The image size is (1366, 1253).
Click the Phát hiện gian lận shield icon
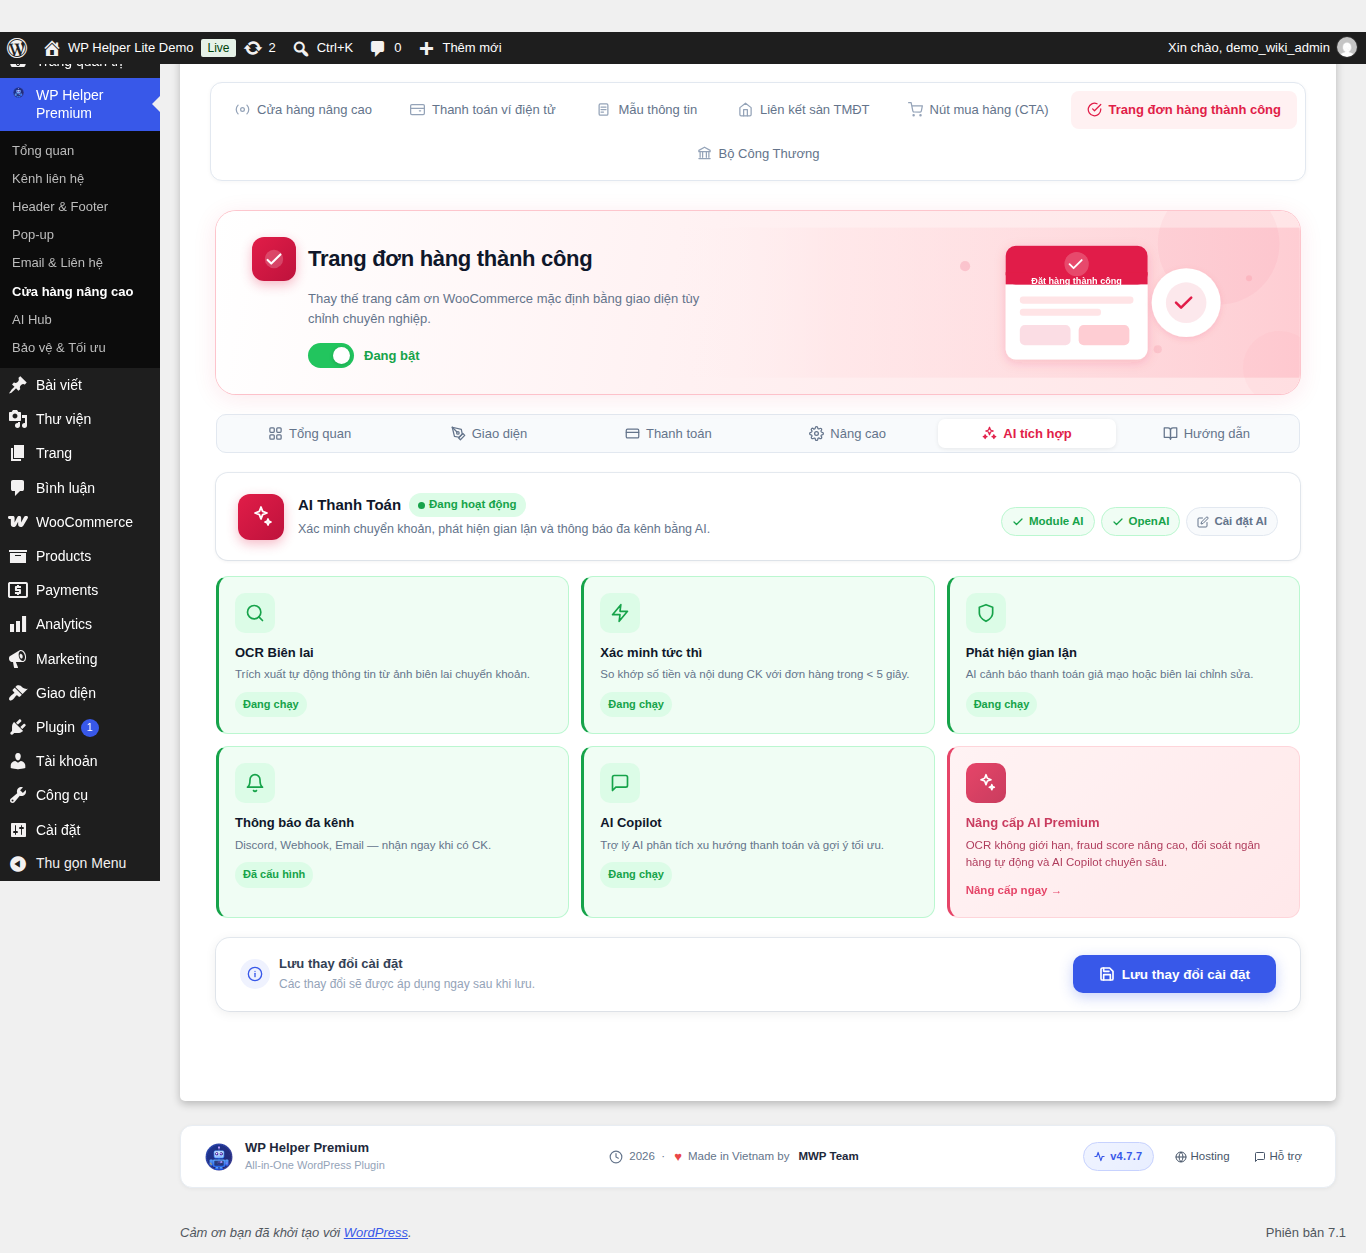click(986, 613)
